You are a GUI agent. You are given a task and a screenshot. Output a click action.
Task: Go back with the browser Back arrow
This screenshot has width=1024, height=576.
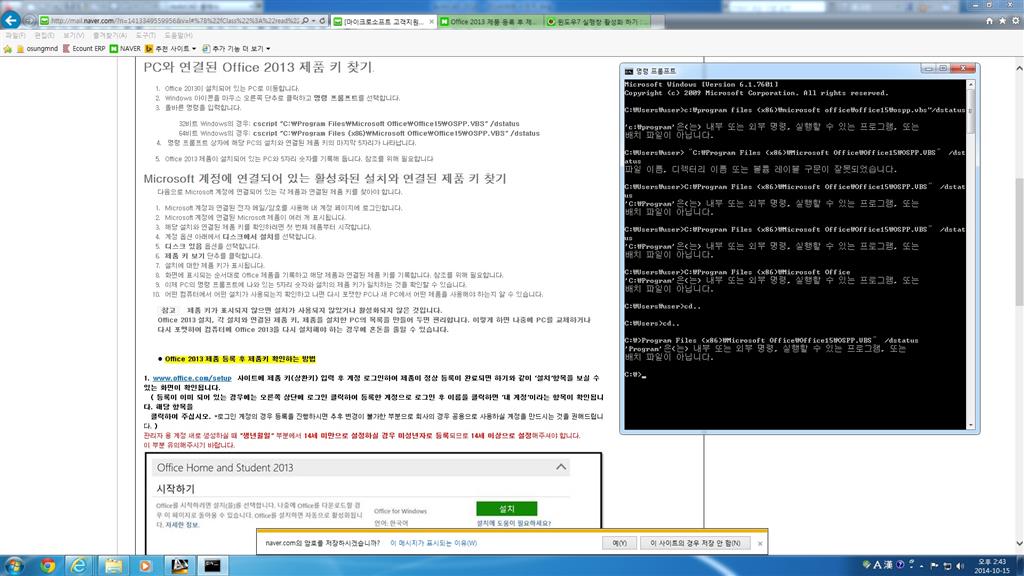10,20
